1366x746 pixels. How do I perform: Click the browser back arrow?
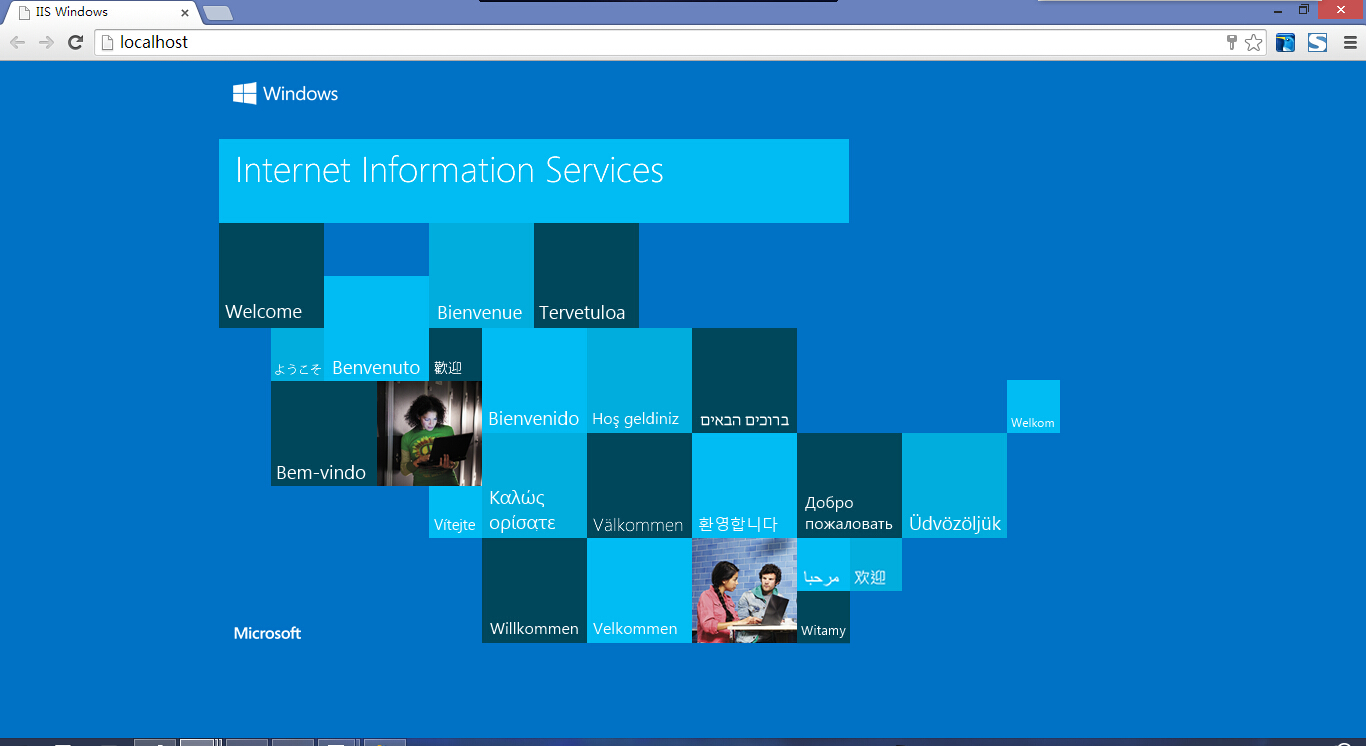(17, 42)
